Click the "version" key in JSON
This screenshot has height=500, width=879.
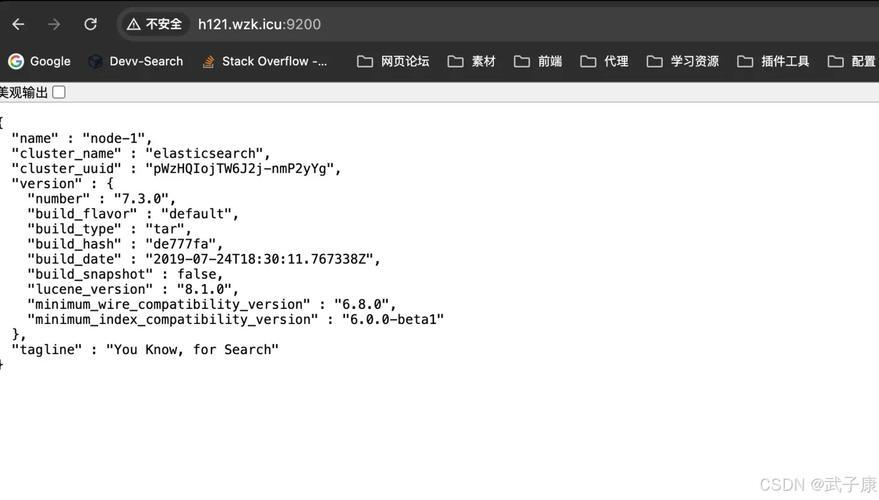[x=47, y=184]
